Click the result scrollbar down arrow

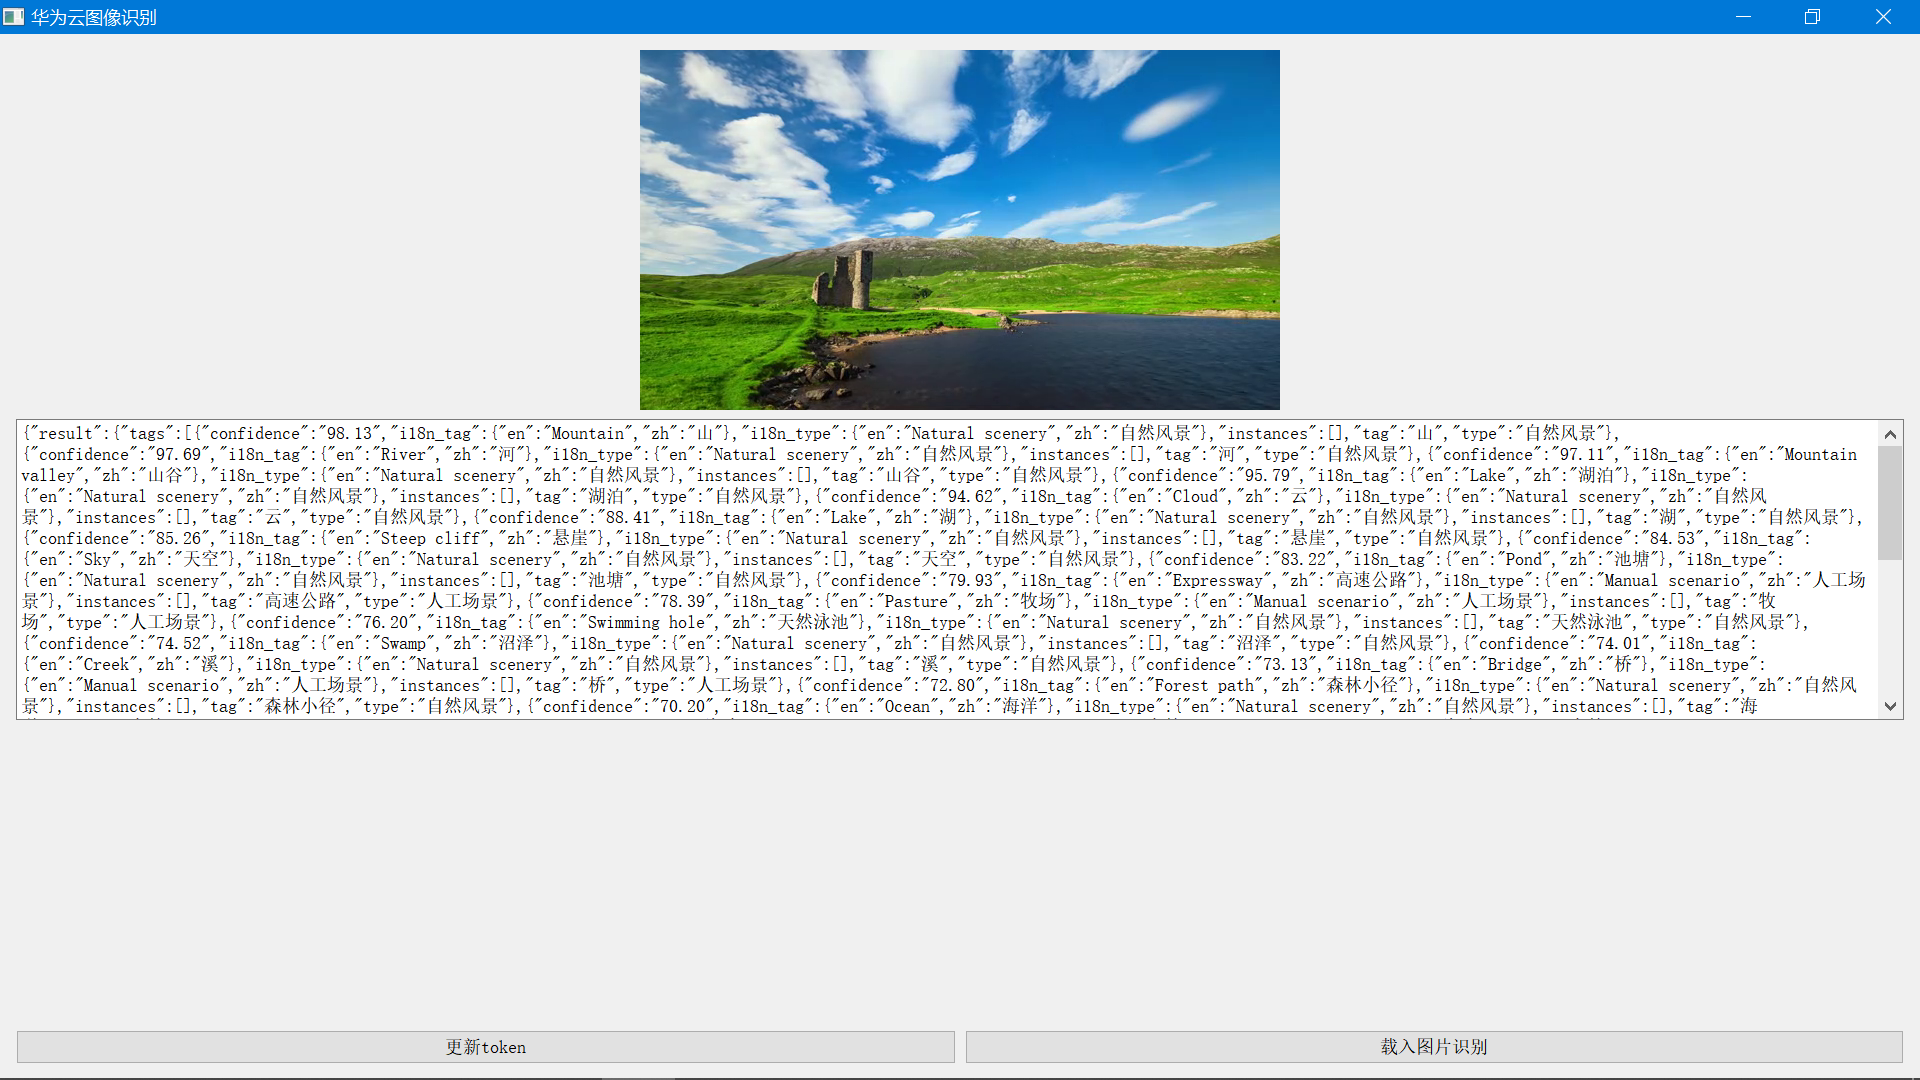[1890, 706]
